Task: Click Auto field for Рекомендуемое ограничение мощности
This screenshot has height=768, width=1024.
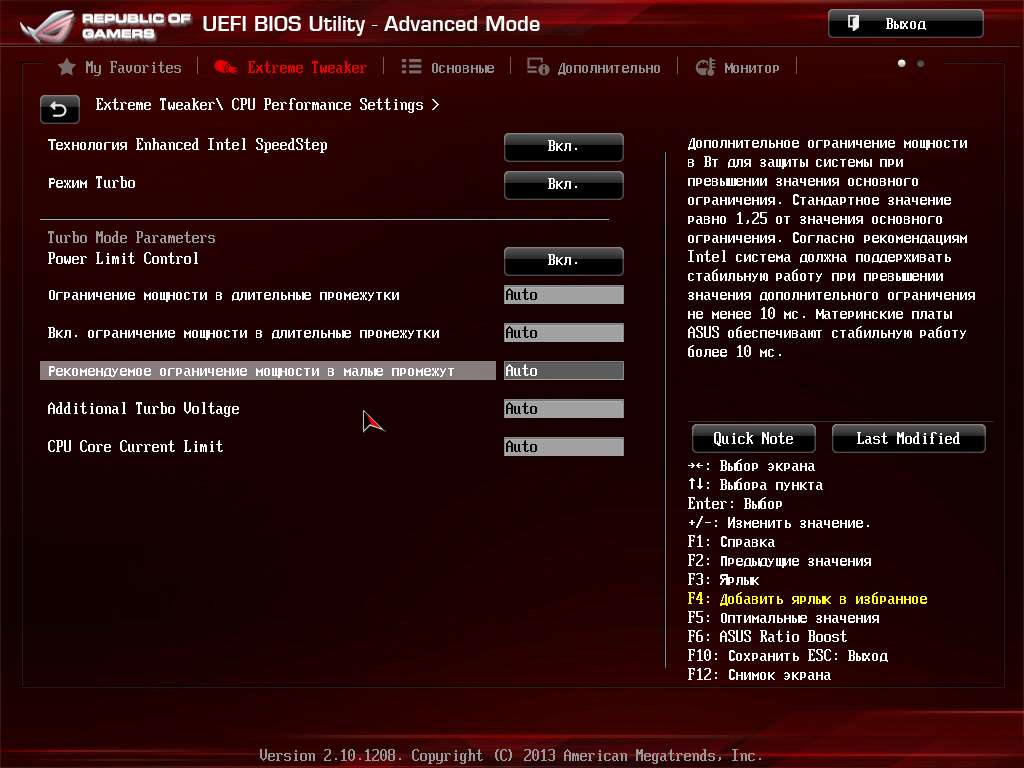Action: tap(564, 370)
